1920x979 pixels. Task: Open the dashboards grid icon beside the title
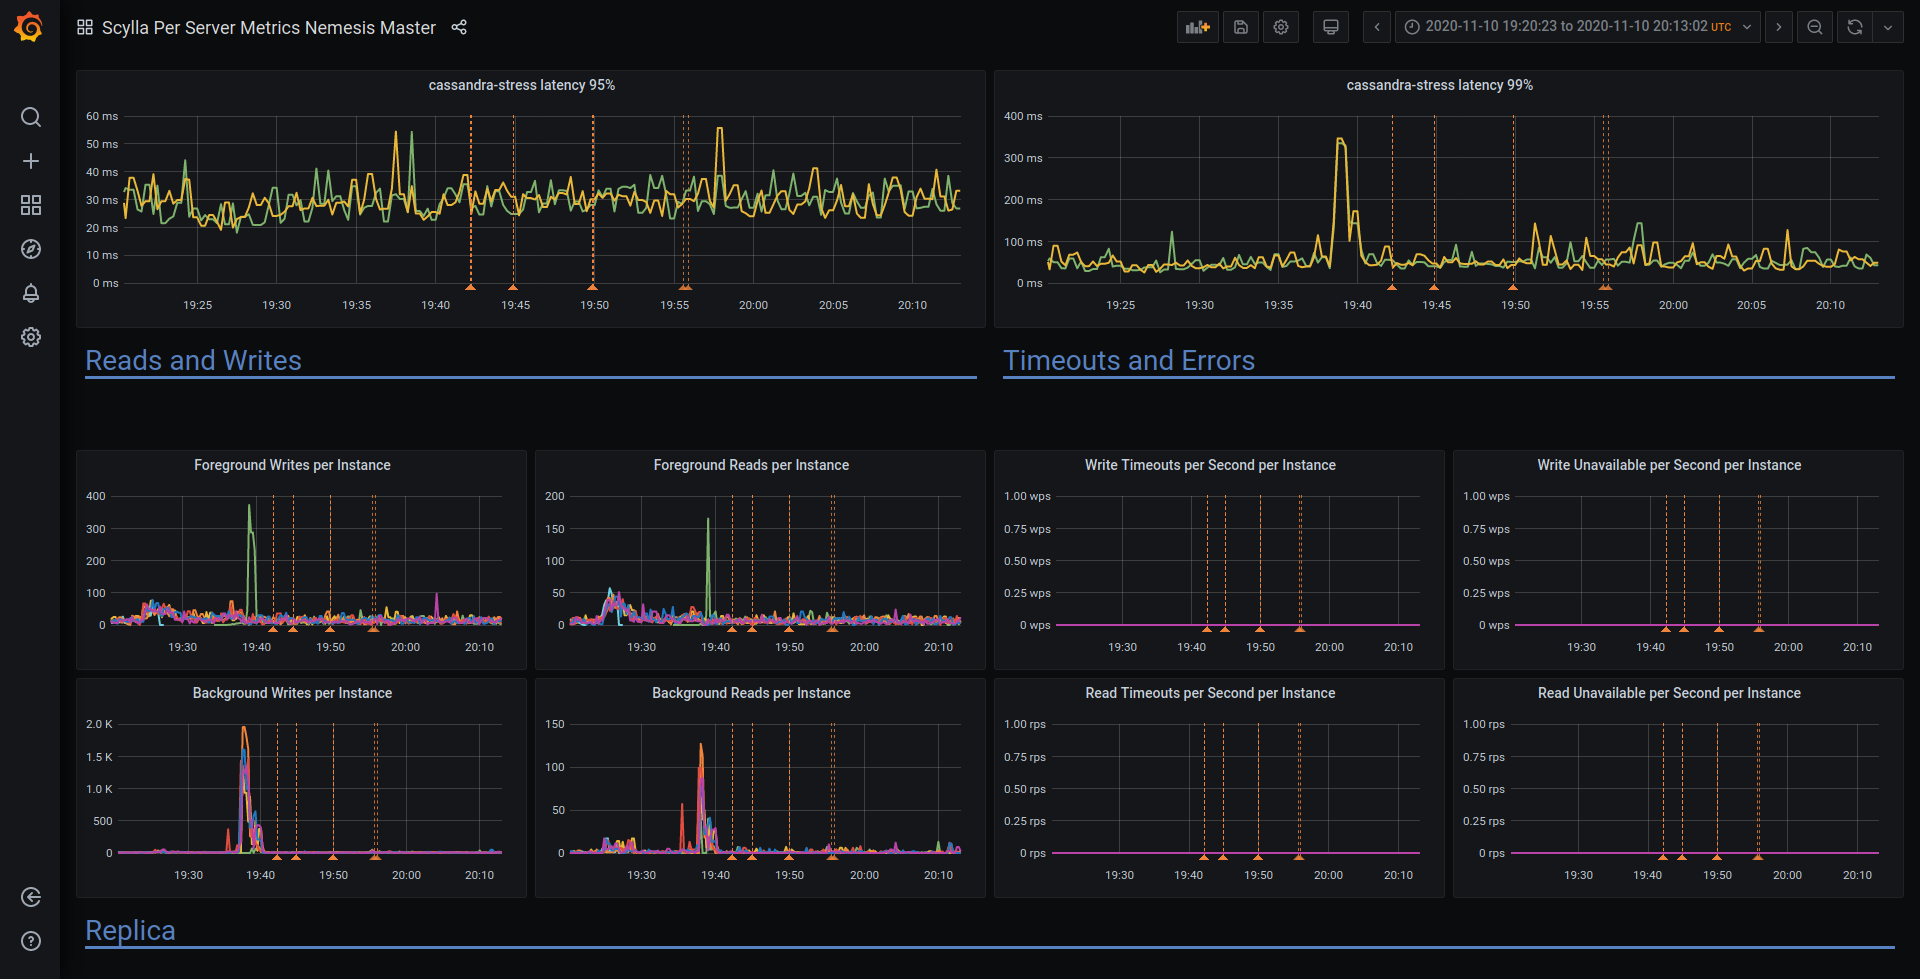pos(85,27)
